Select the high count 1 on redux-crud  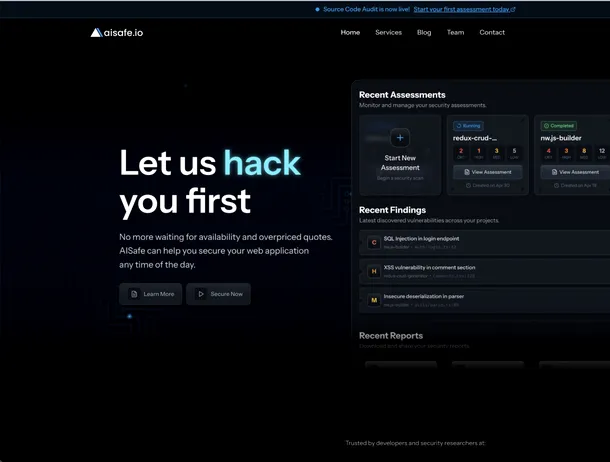(x=479, y=153)
